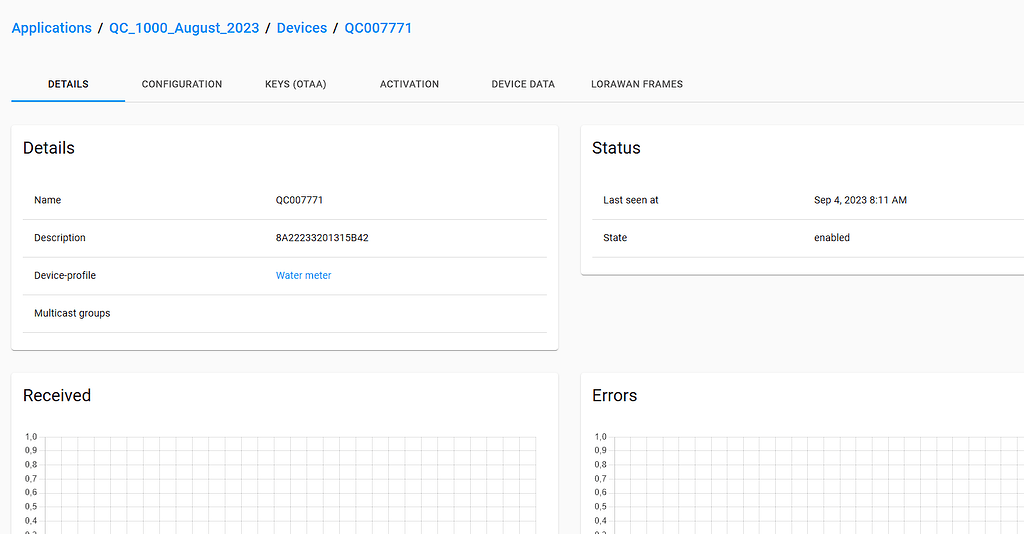Click the description value 8A22233201315B42
Screen dimensions: 1024x534
point(322,238)
